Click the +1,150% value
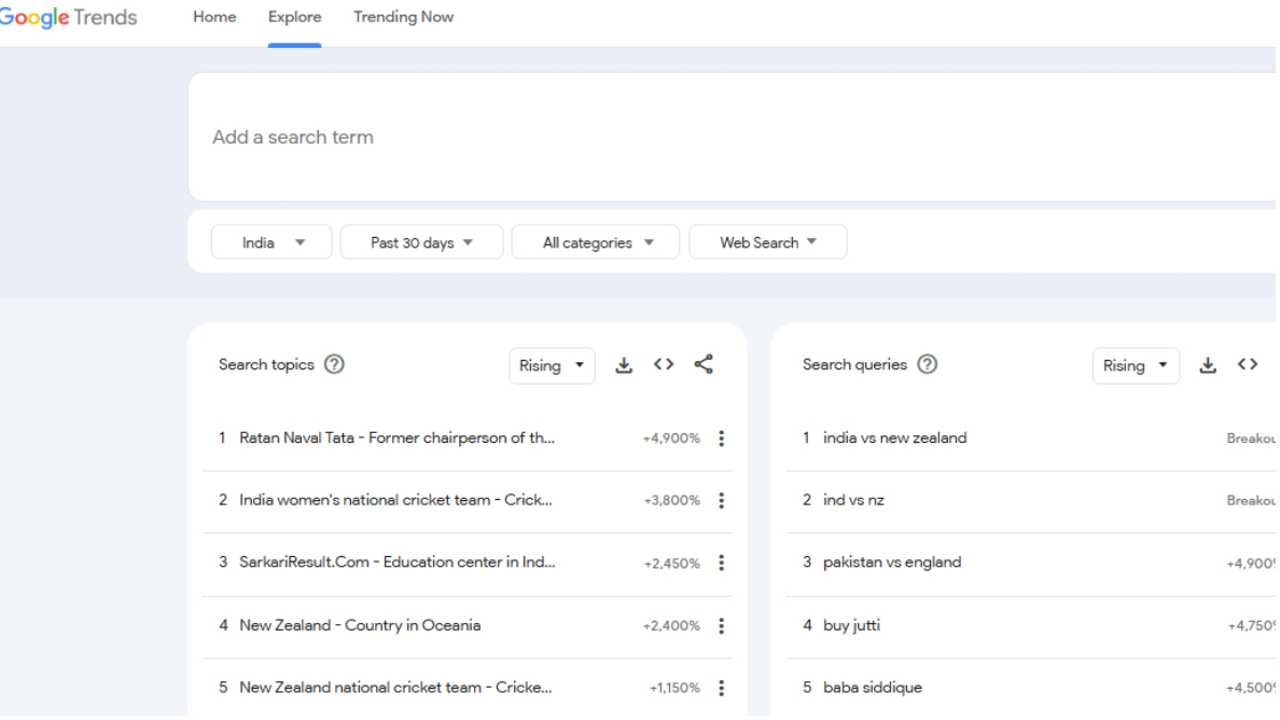Viewport: 1280px width, 720px height. tap(675, 688)
